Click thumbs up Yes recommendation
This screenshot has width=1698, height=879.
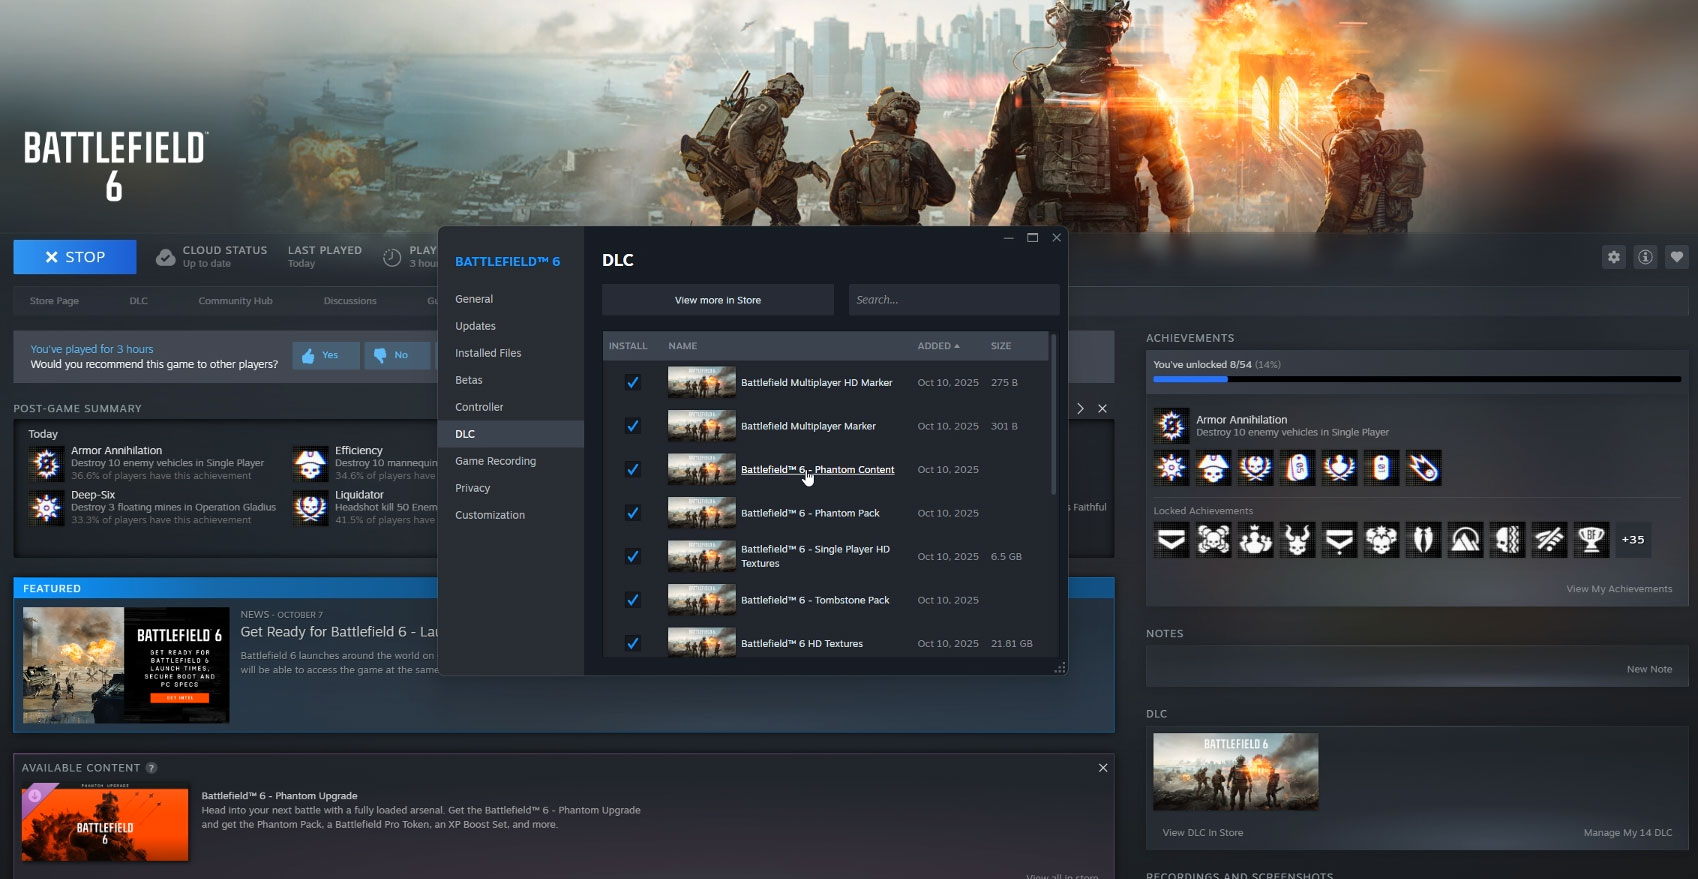click(x=325, y=355)
